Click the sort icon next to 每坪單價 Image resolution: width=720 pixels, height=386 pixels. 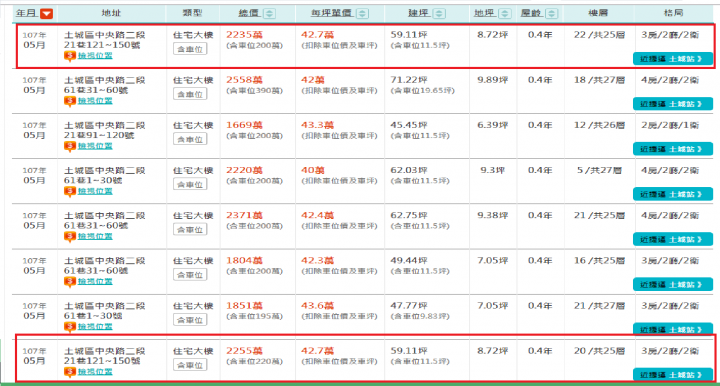pyautogui.click(x=362, y=14)
